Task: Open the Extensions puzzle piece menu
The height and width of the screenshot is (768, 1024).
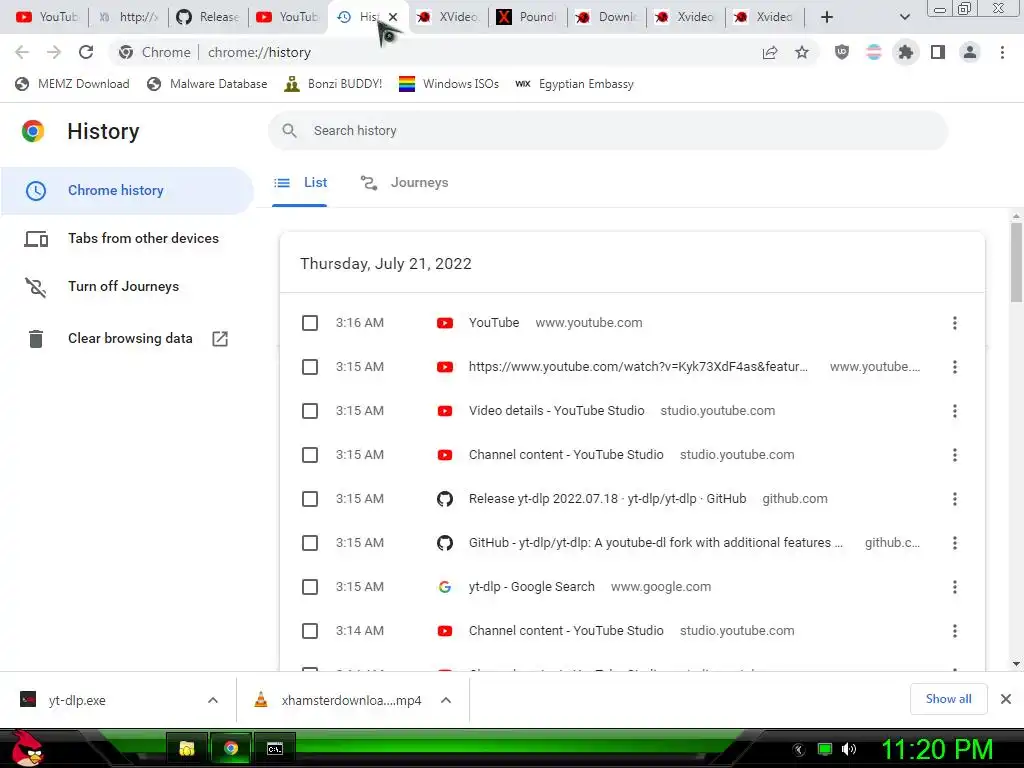Action: coord(906,52)
